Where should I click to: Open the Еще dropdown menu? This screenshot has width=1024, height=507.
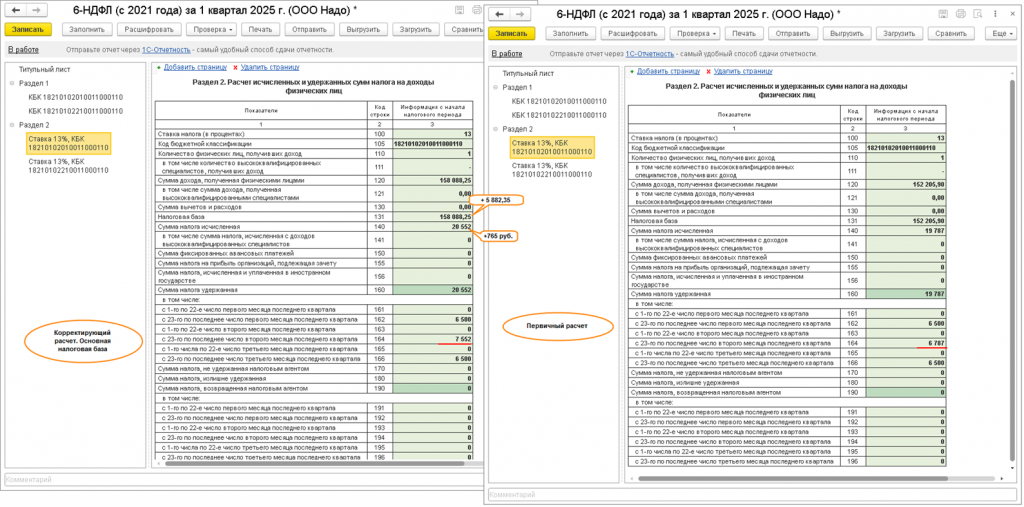[1002, 33]
